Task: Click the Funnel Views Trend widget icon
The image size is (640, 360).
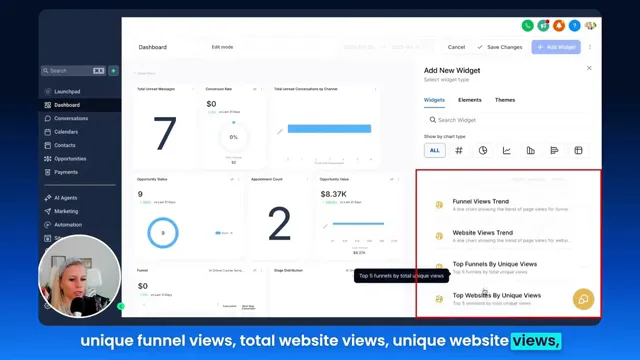Action: click(439, 205)
